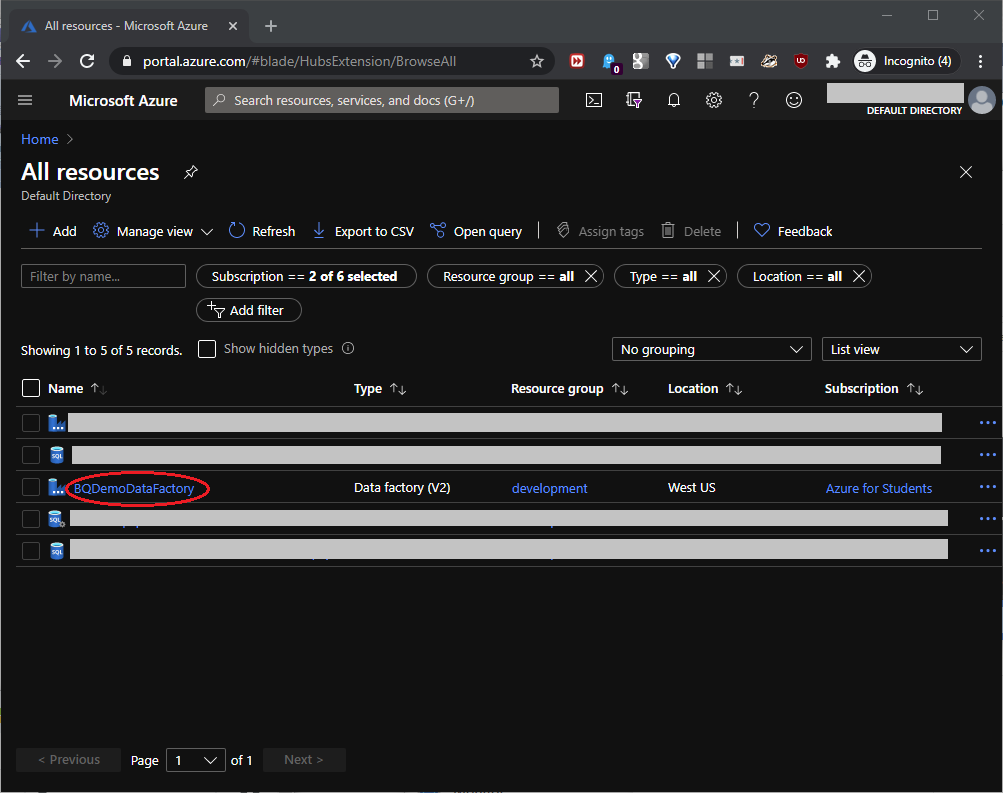The height and width of the screenshot is (793, 1003).
Task: Open the Location filter pill
Action: click(x=797, y=276)
